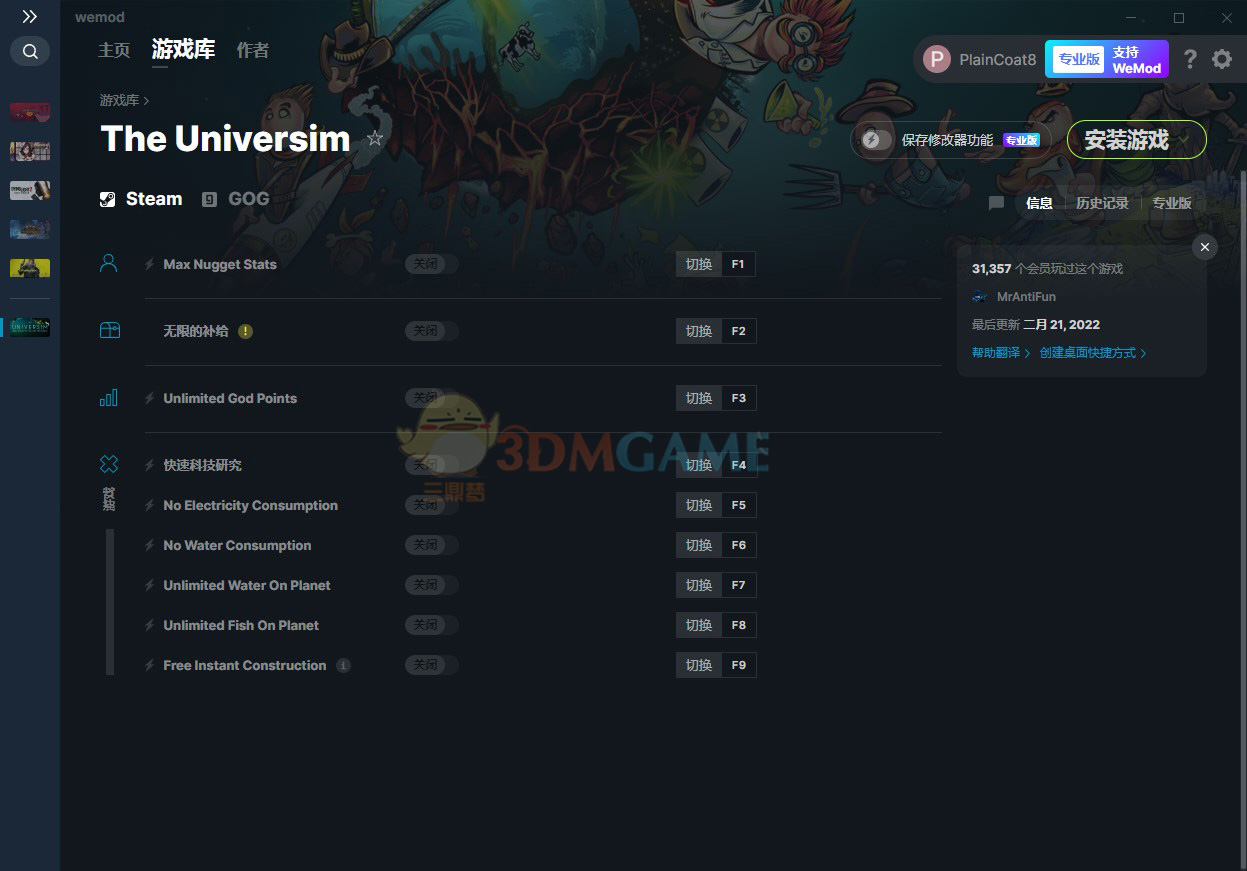Click the lightning icon beside No Water Consumption

tap(150, 545)
